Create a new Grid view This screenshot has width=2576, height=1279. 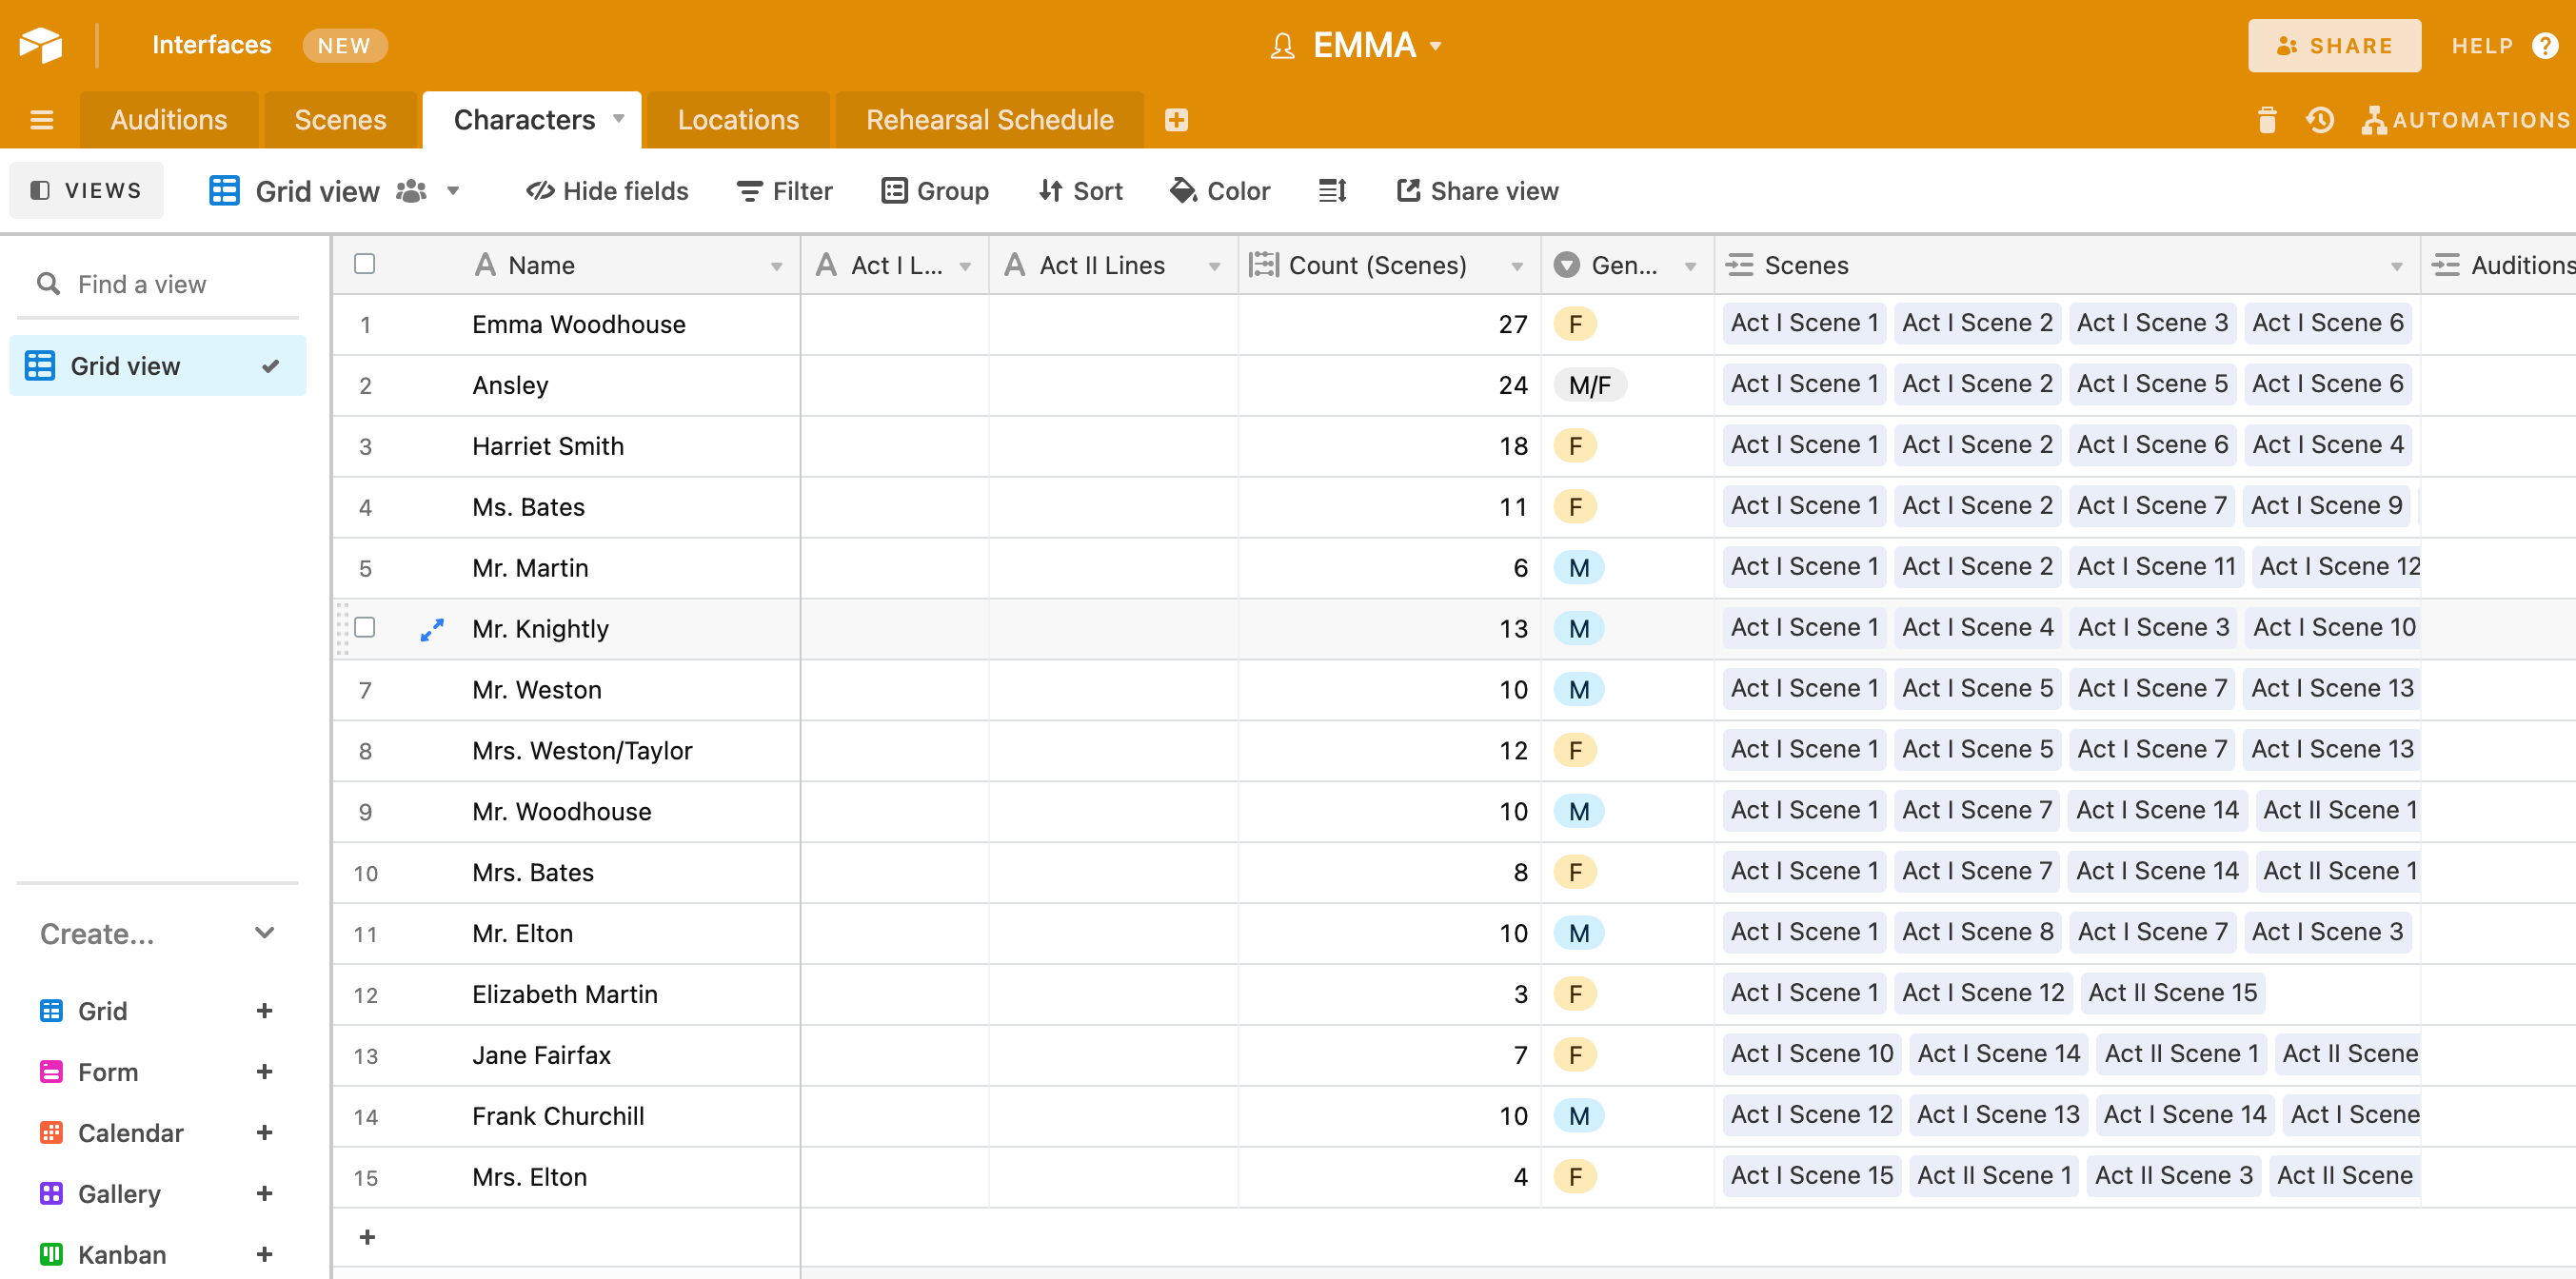pos(265,1011)
